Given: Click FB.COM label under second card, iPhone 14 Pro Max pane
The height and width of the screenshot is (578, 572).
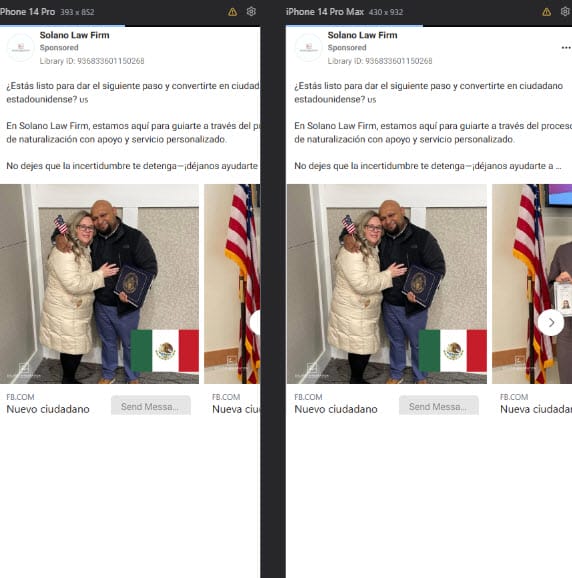Looking at the screenshot, I should tap(514, 397).
